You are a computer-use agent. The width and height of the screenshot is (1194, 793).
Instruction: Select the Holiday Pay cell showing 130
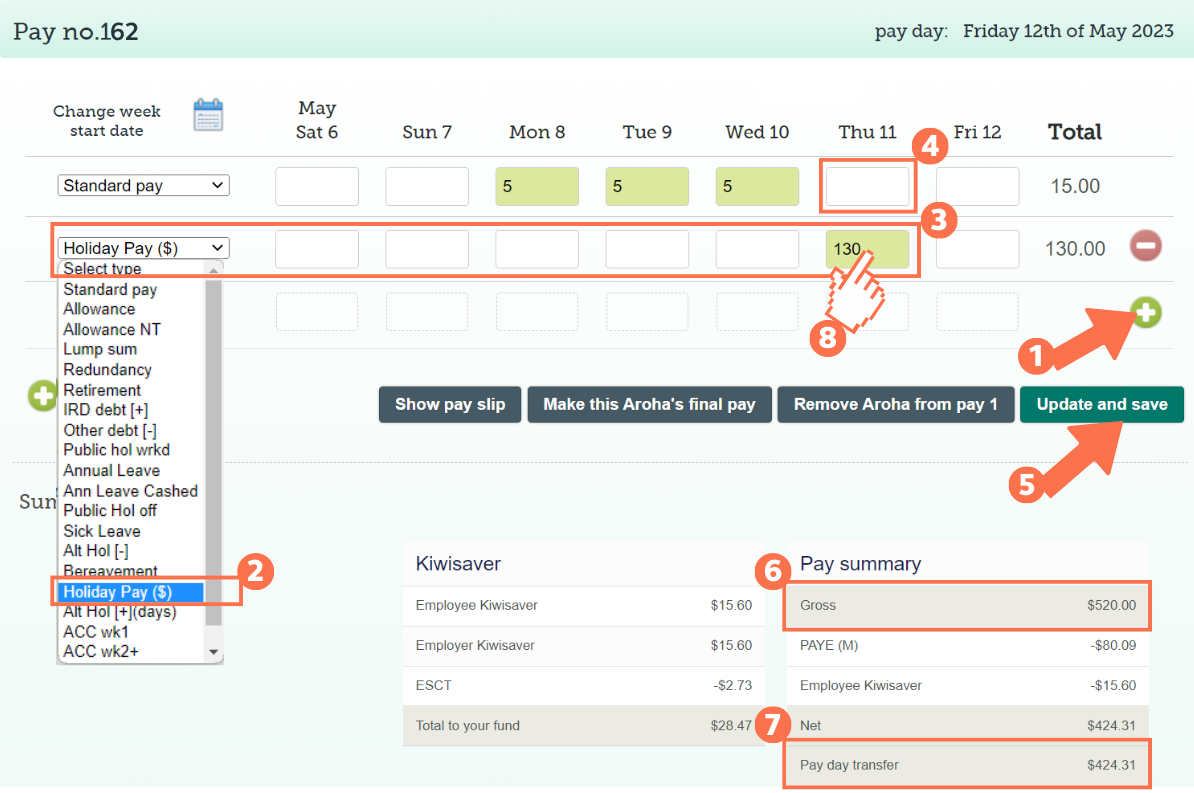867,247
